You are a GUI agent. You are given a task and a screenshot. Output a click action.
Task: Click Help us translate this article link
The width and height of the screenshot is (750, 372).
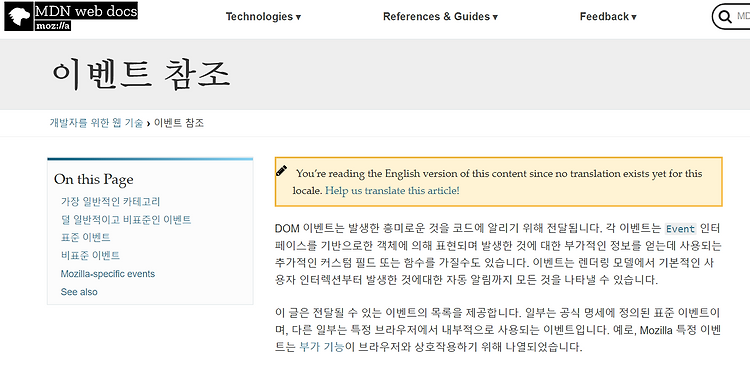point(392,190)
